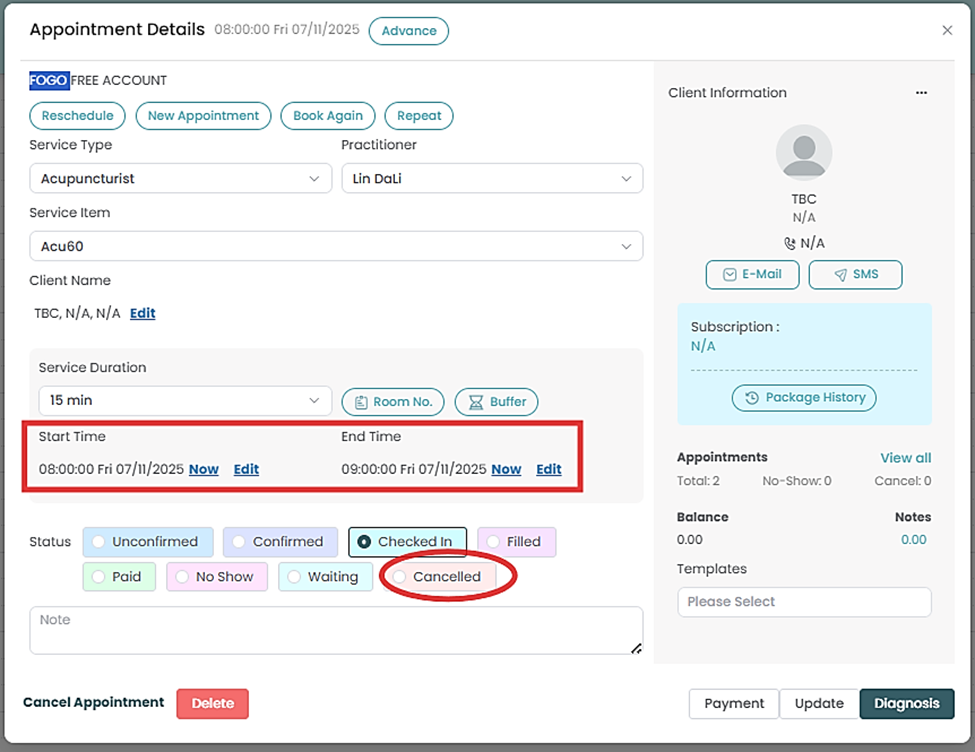Viewport: 975px width, 752px height.
Task: Click into the Note text area
Action: [x=335, y=631]
